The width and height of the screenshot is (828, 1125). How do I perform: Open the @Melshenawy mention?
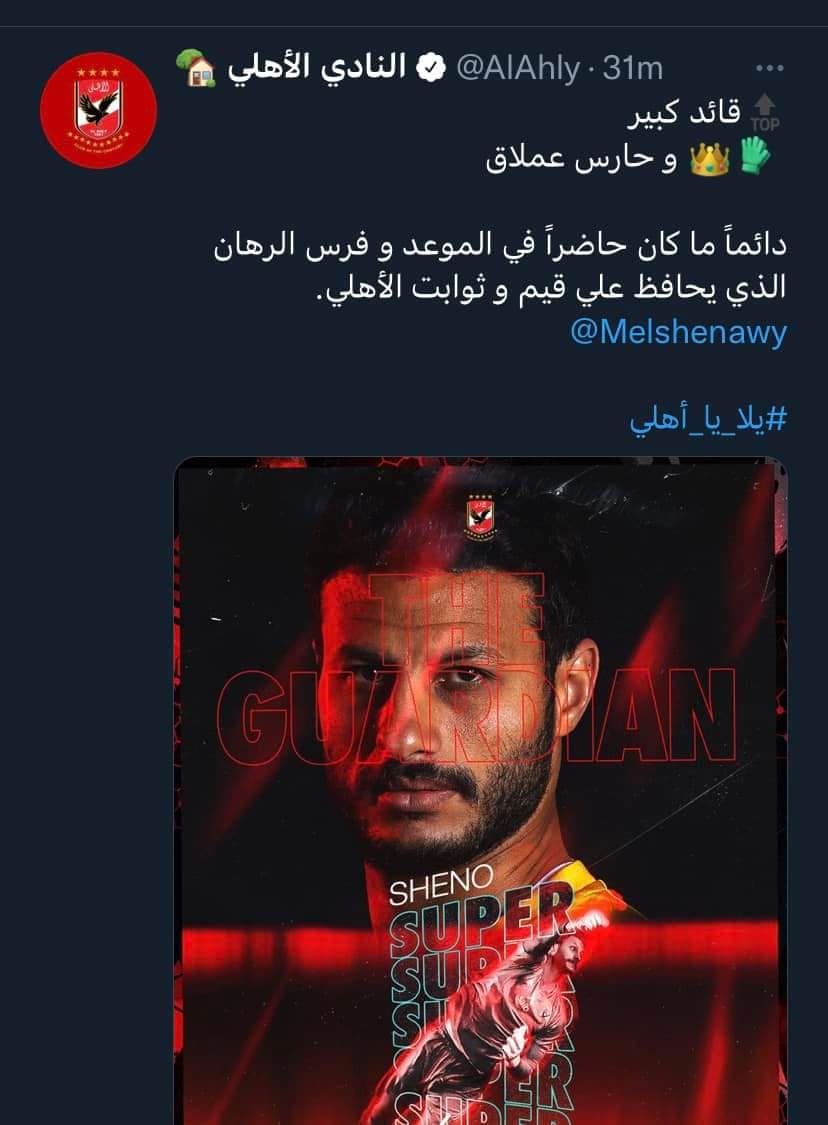(x=679, y=332)
